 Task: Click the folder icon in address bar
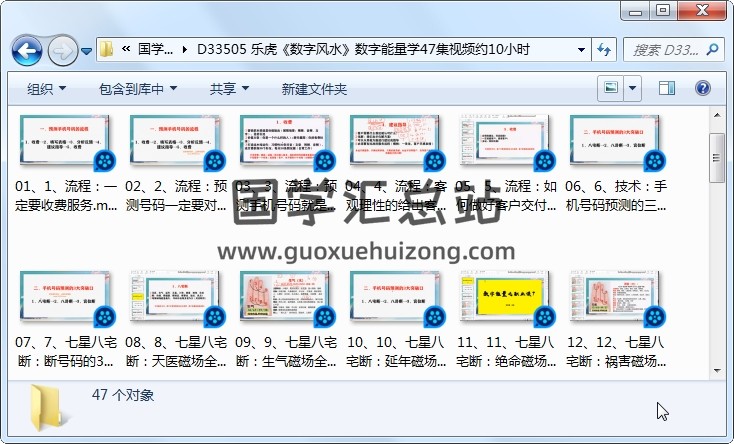[x=106, y=49]
